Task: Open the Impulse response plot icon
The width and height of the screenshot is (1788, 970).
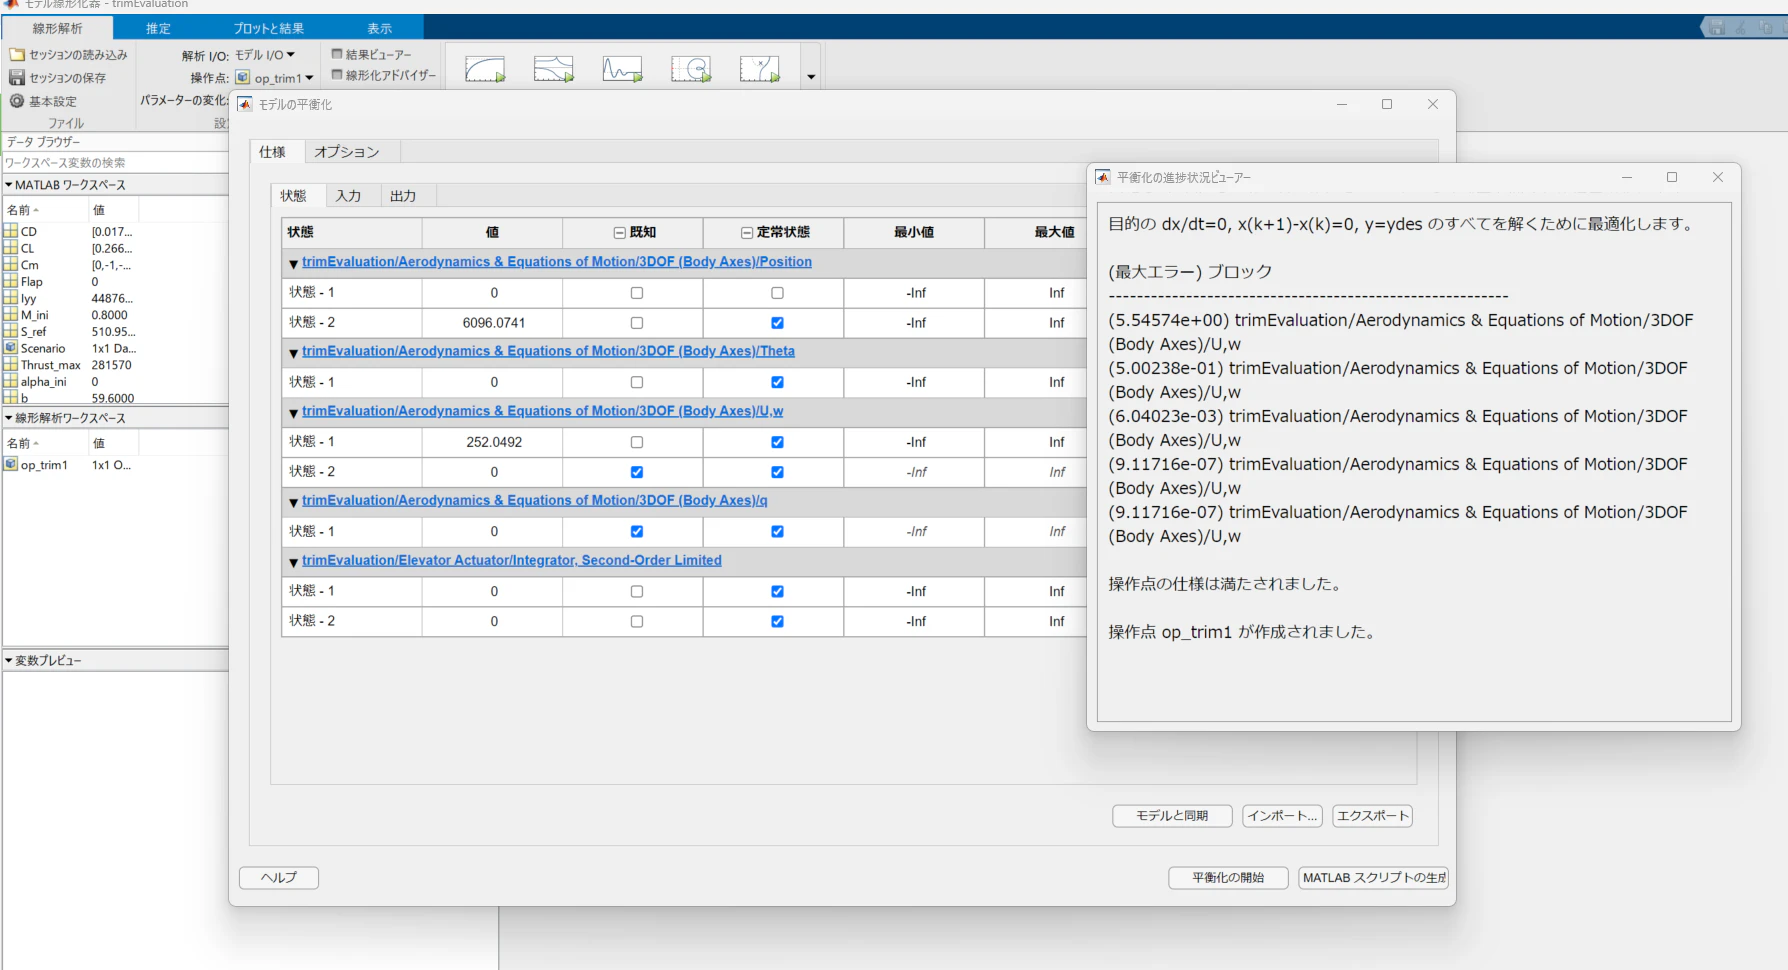Action: pyautogui.click(x=623, y=68)
